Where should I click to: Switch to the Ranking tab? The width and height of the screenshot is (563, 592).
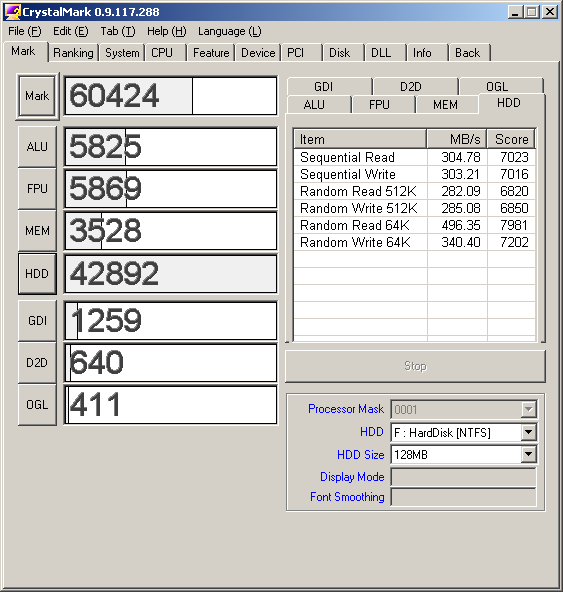(74, 53)
